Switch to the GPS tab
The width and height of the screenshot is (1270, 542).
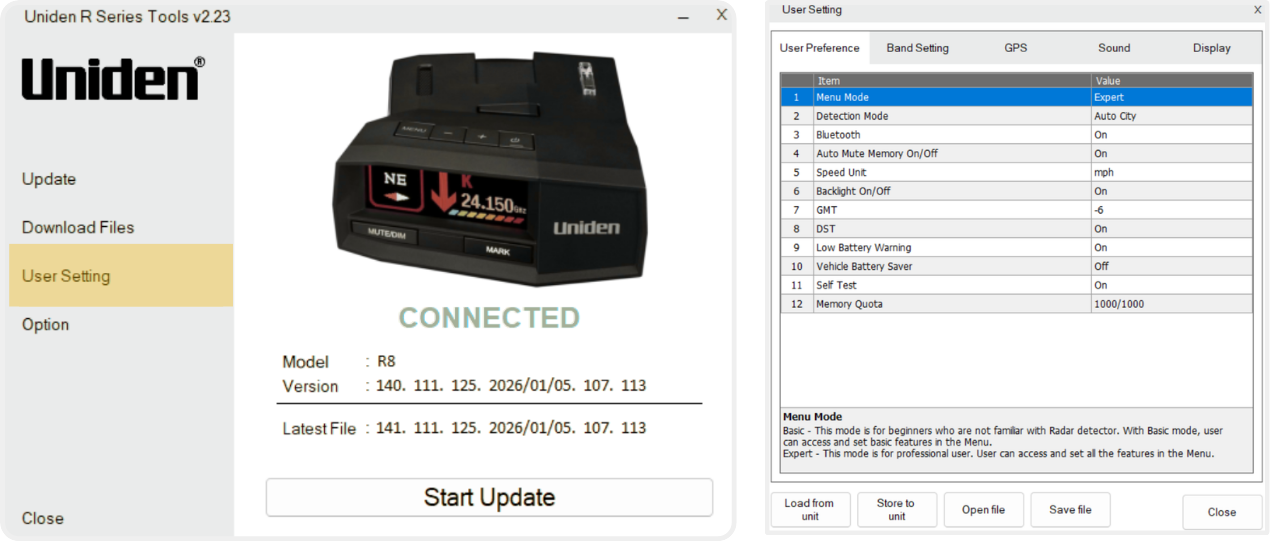(1016, 48)
